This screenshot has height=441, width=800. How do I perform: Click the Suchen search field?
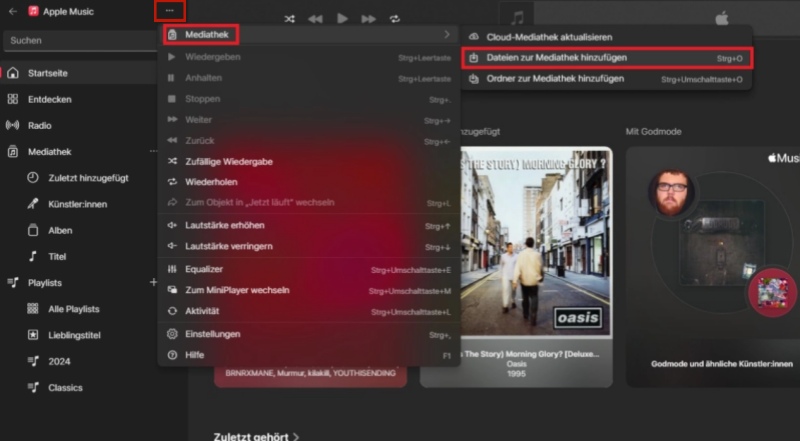tap(80, 40)
